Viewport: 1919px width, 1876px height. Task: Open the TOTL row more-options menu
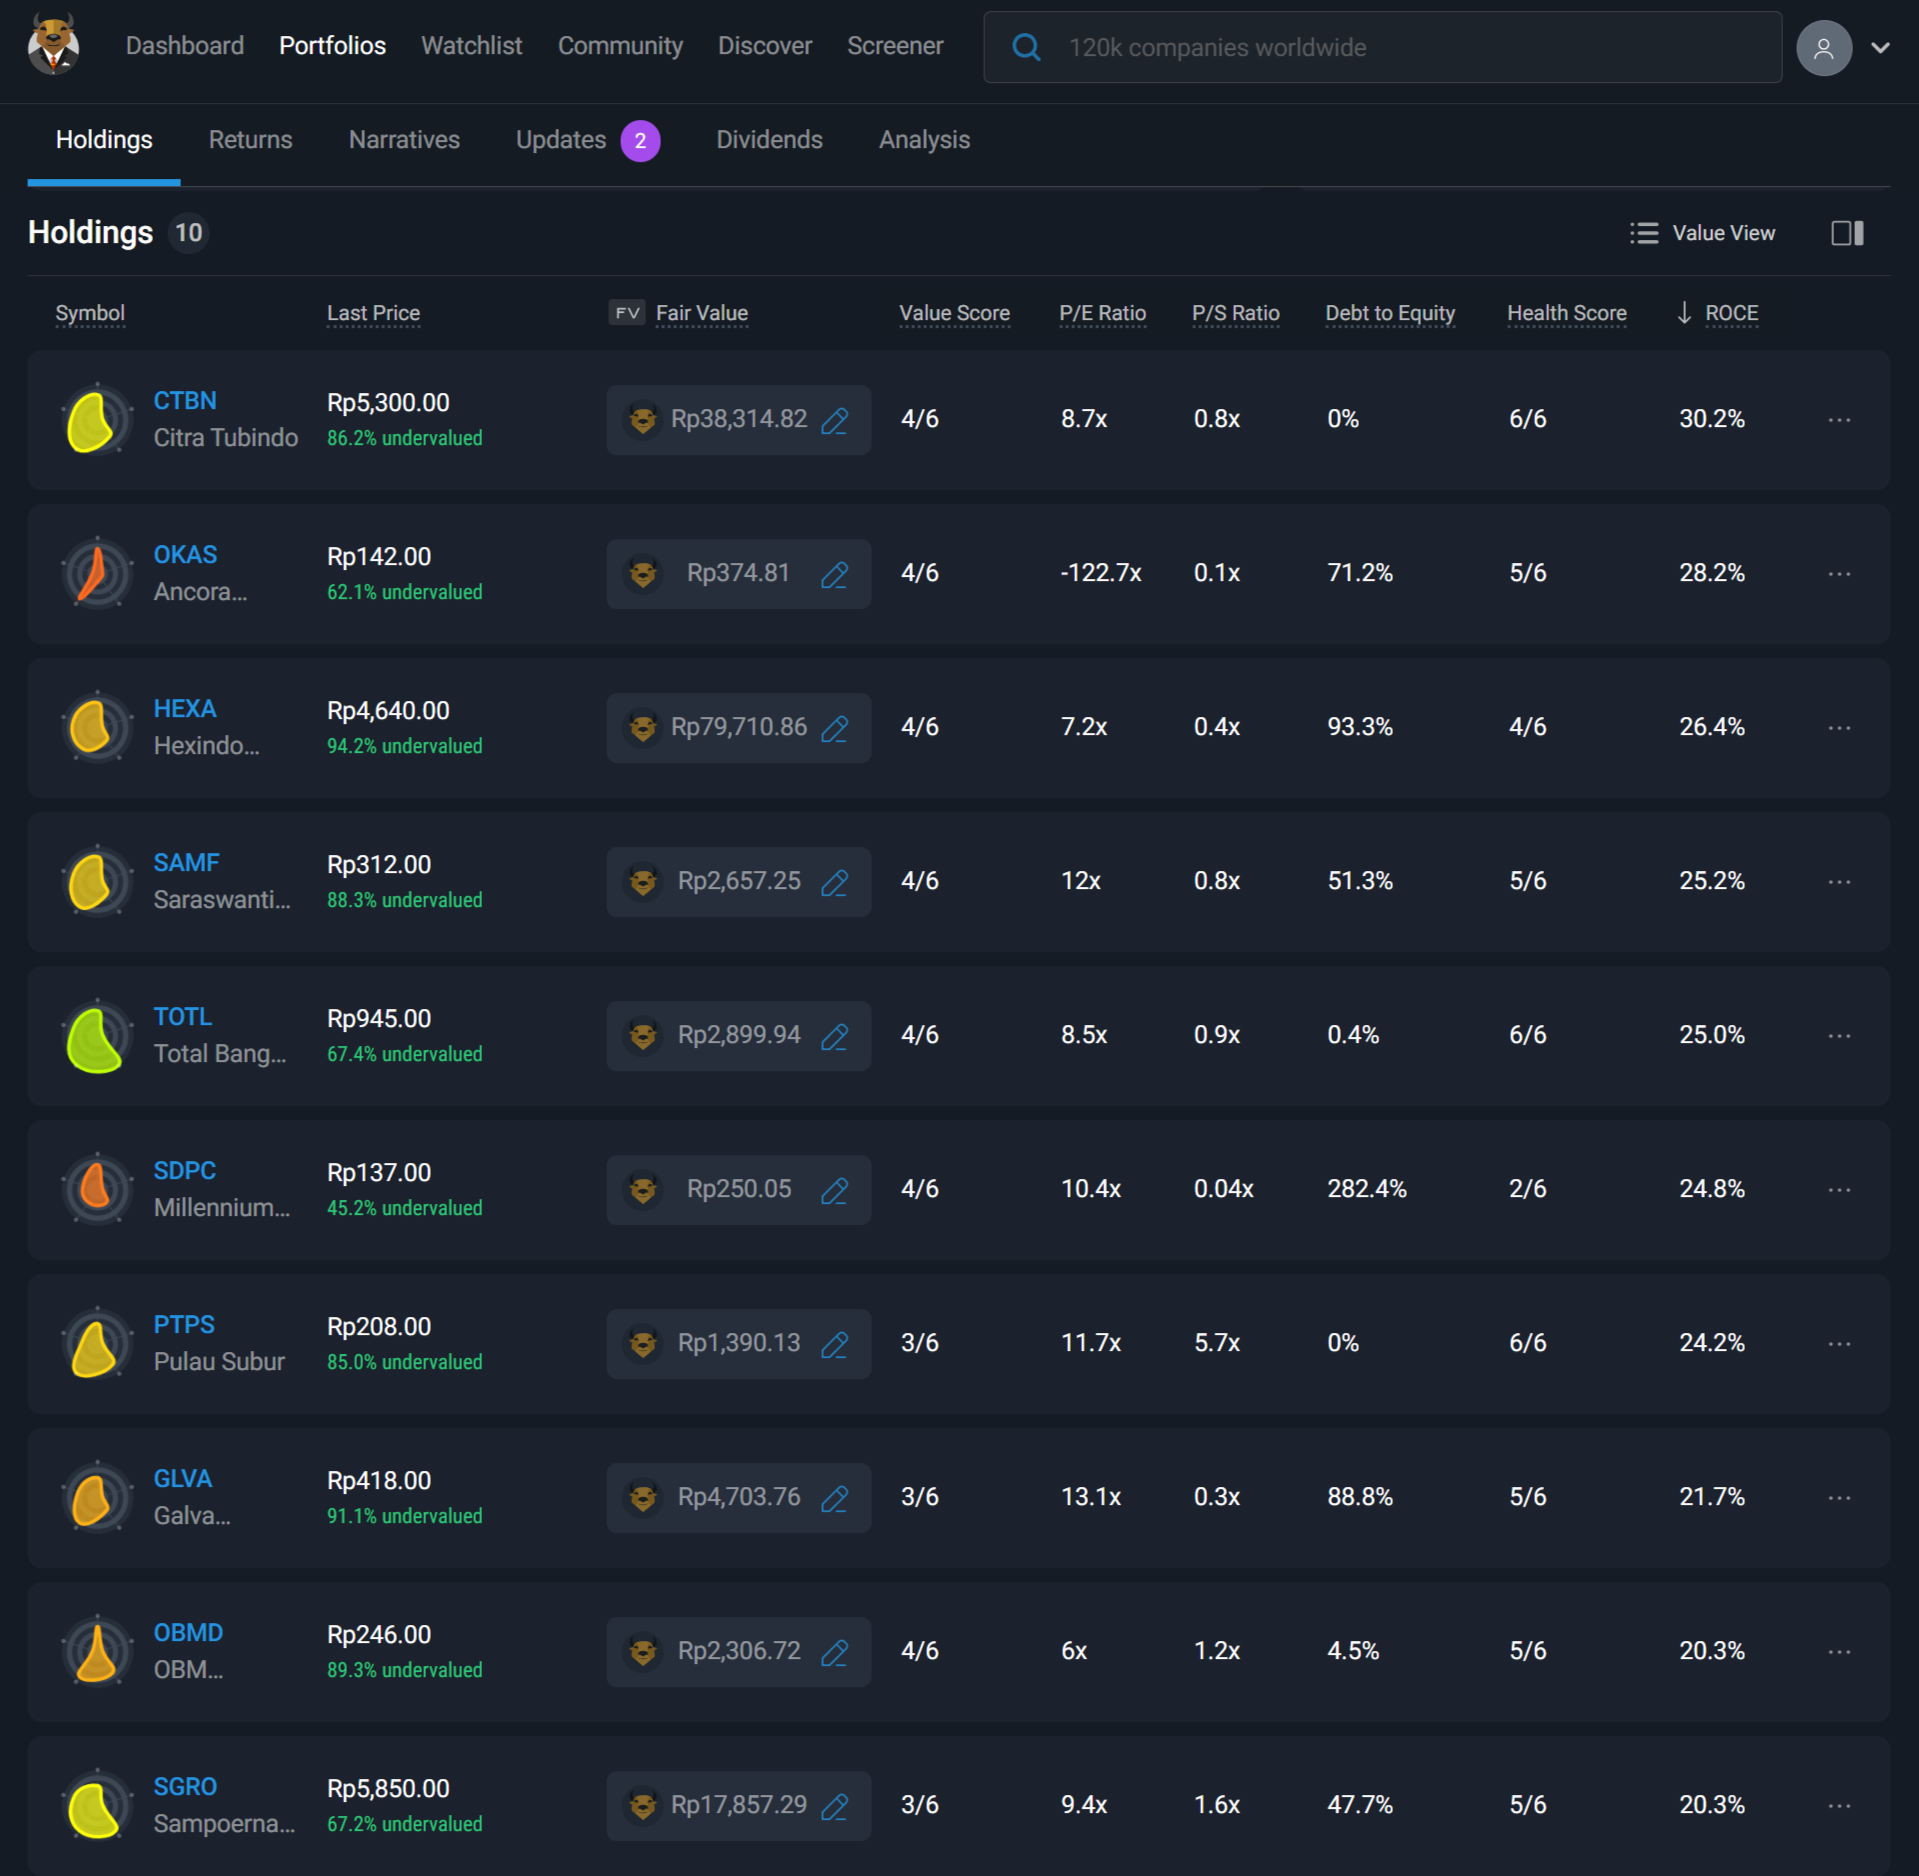1839,1036
